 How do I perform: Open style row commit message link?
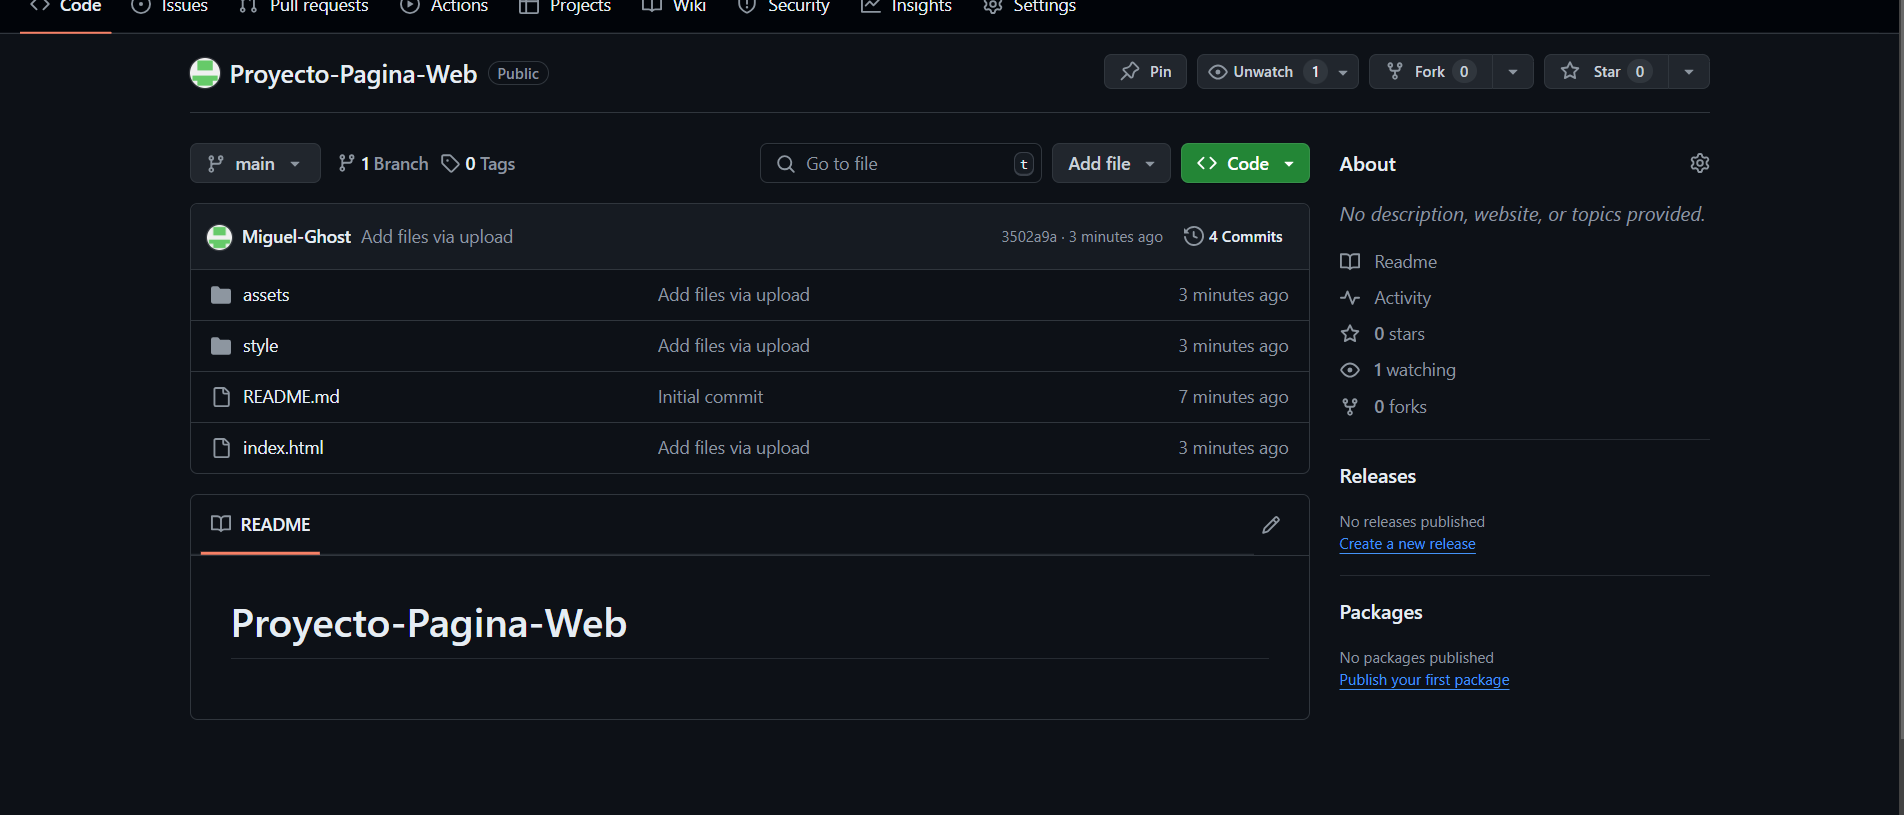pyautogui.click(x=734, y=346)
